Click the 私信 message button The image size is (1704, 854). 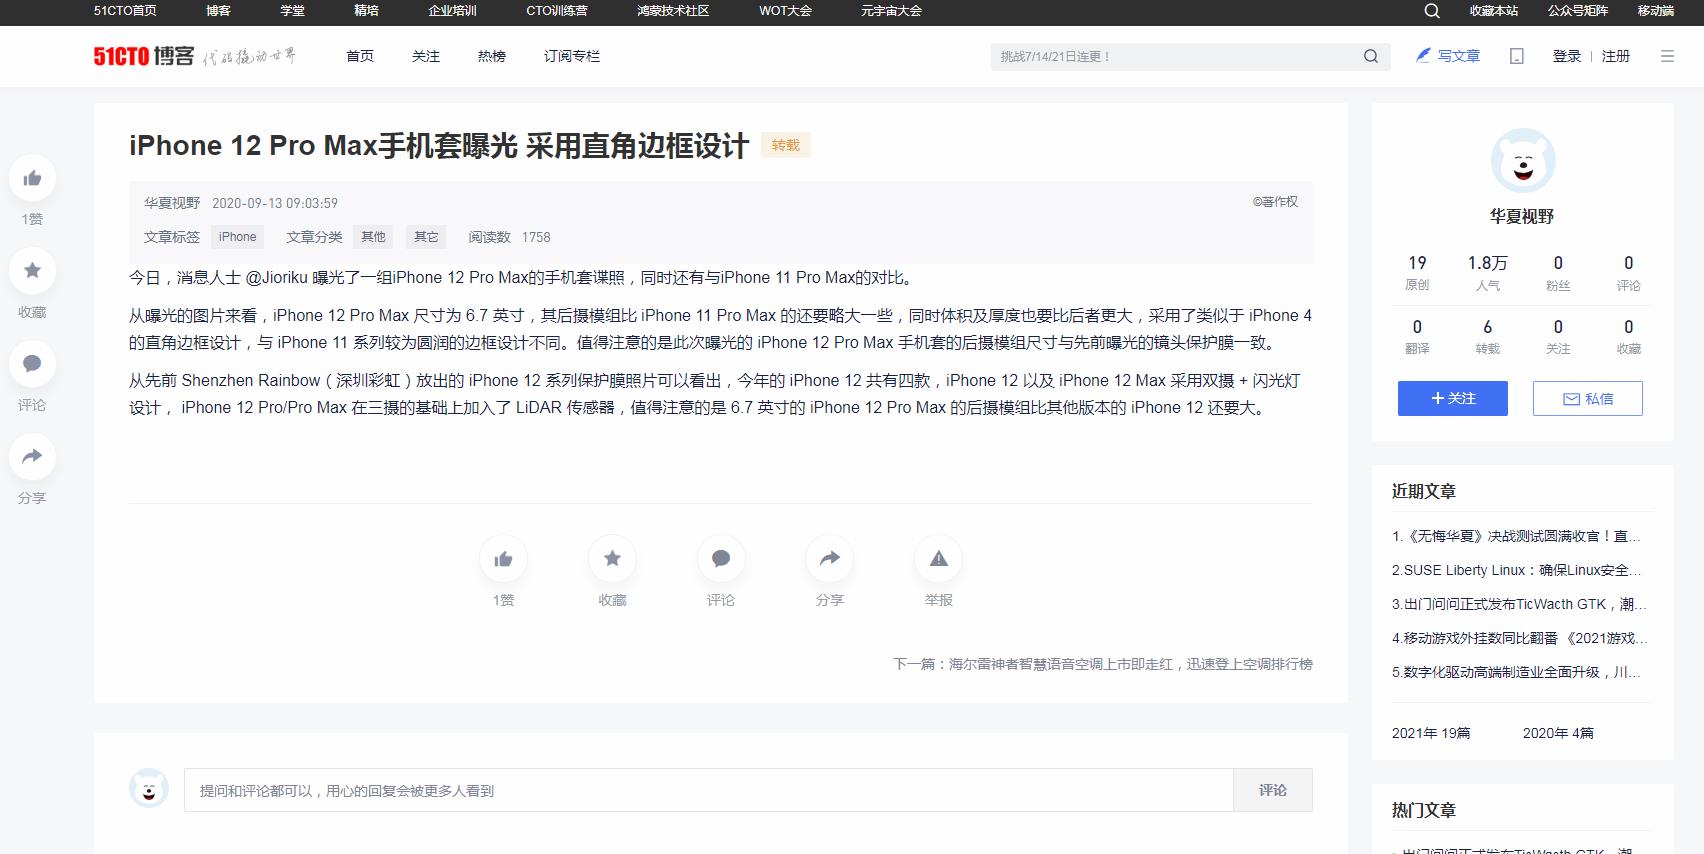[1588, 398]
